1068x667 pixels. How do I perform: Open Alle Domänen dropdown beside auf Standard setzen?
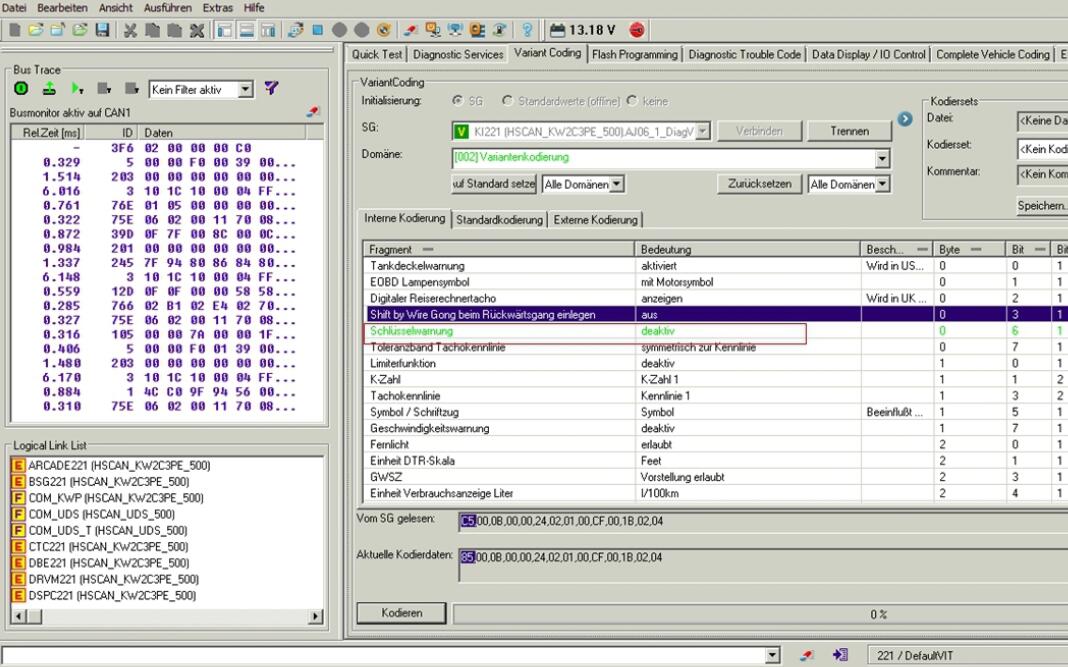(x=616, y=184)
